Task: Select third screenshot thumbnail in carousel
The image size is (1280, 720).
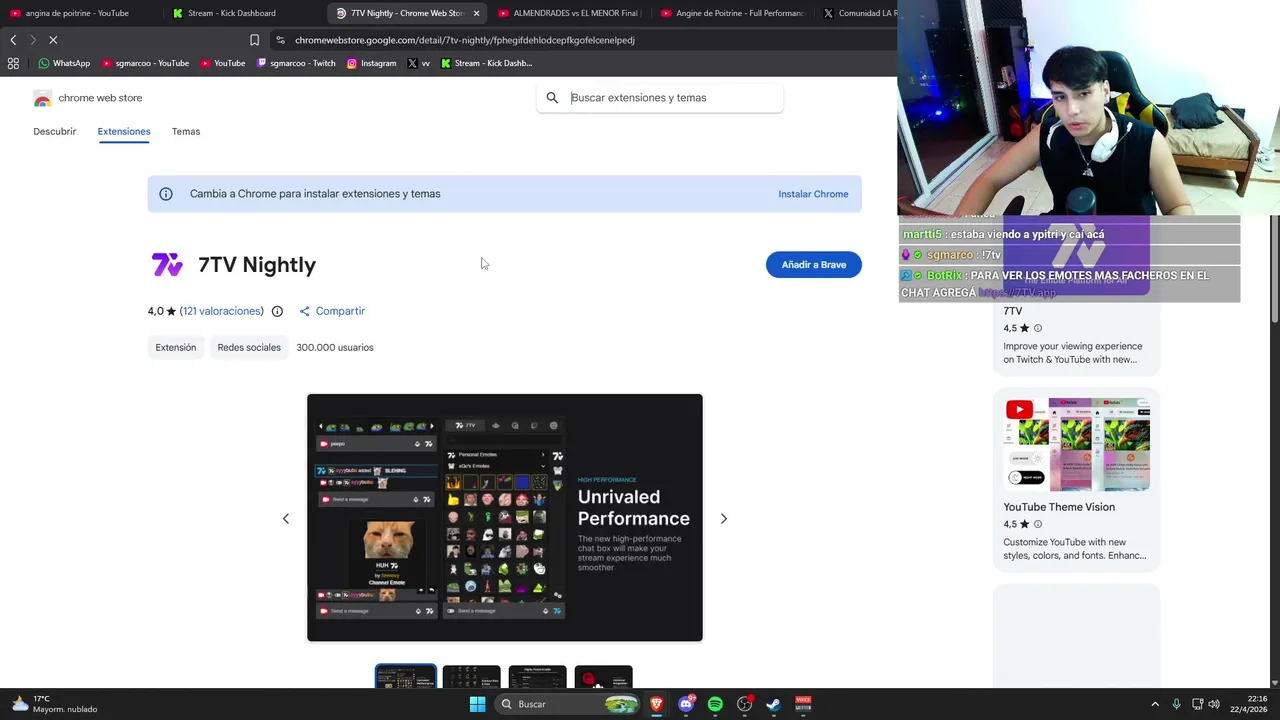Action: pyautogui.click(x=537, y=677)
